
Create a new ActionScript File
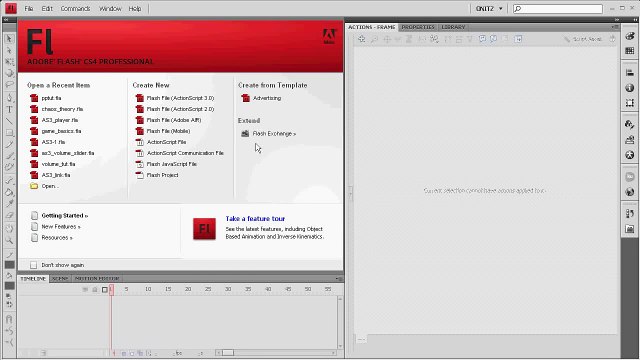tap(166, 142)
